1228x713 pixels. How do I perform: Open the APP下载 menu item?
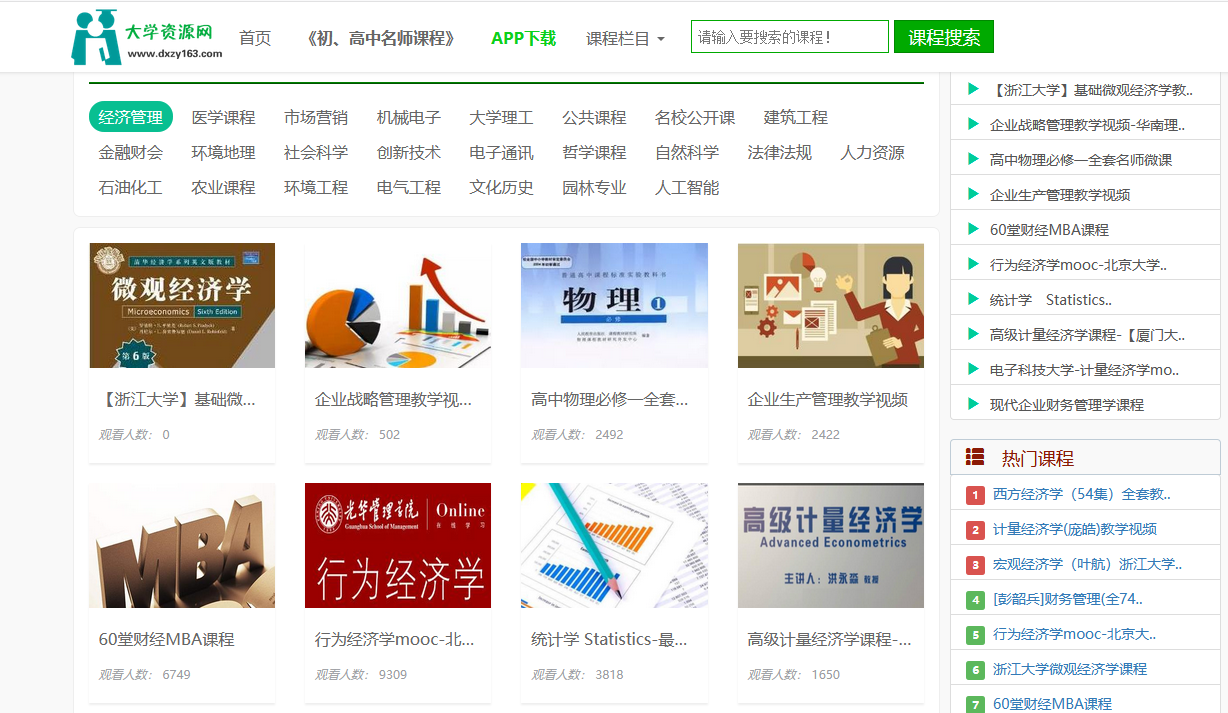523,36
